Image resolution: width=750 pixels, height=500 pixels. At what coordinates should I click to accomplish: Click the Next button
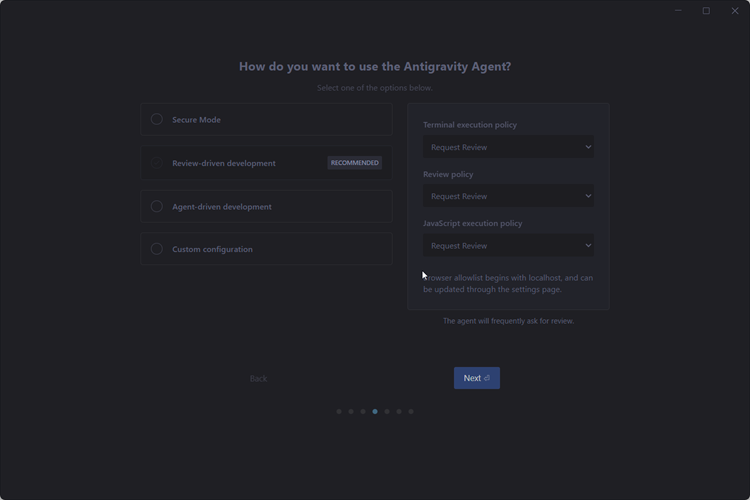click(476, 378)
